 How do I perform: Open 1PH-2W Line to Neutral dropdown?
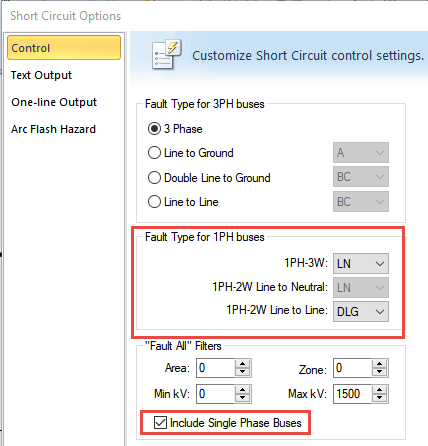(361, 288)
